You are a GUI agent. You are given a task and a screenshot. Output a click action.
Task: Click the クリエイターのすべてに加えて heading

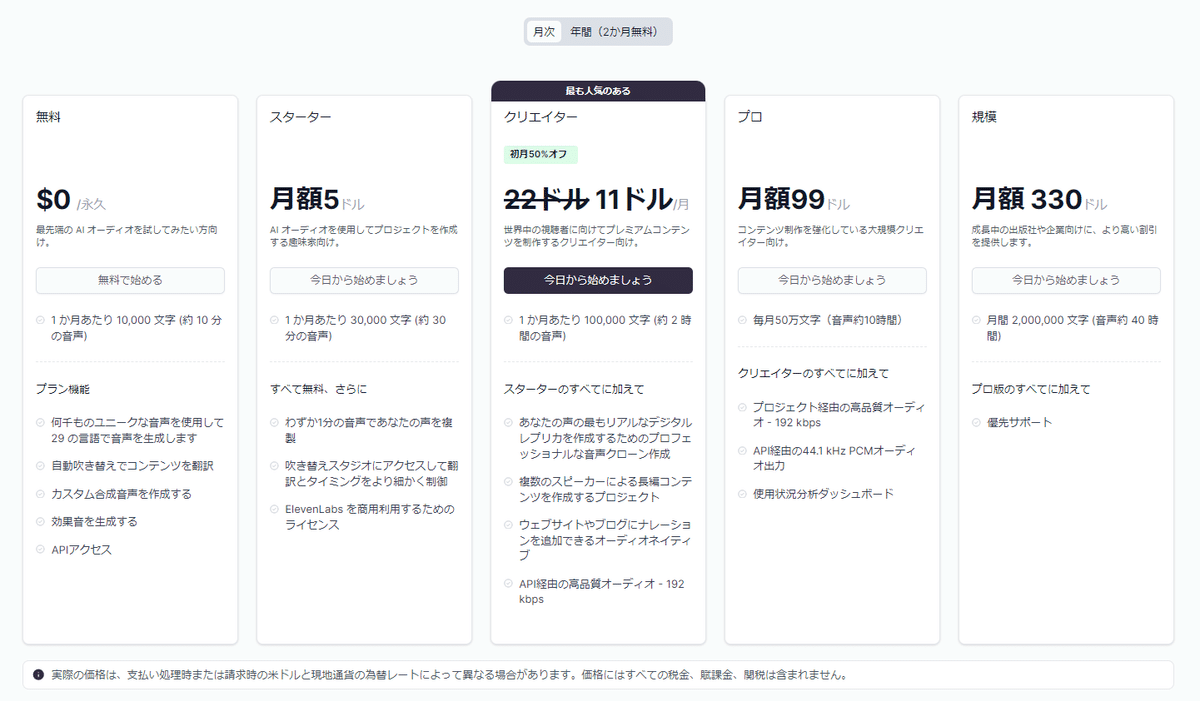point(813,373)
